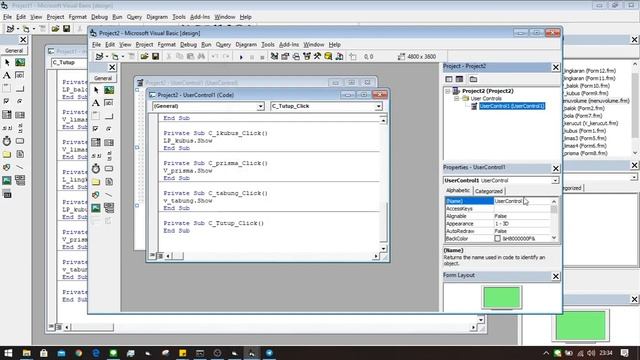The width and height of the screenshot is (640, 360).
Task: Switch to the Alphabetic properties tab
Action: pyautogui.click(x=458, y=191)
